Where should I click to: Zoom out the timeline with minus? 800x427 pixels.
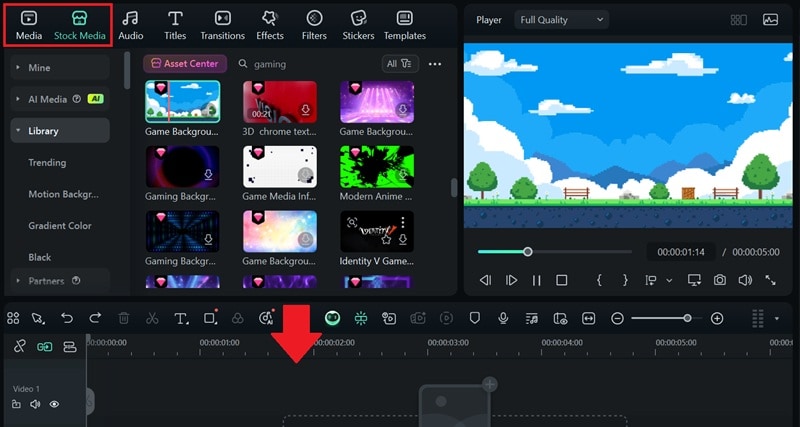tap(617, 318)
